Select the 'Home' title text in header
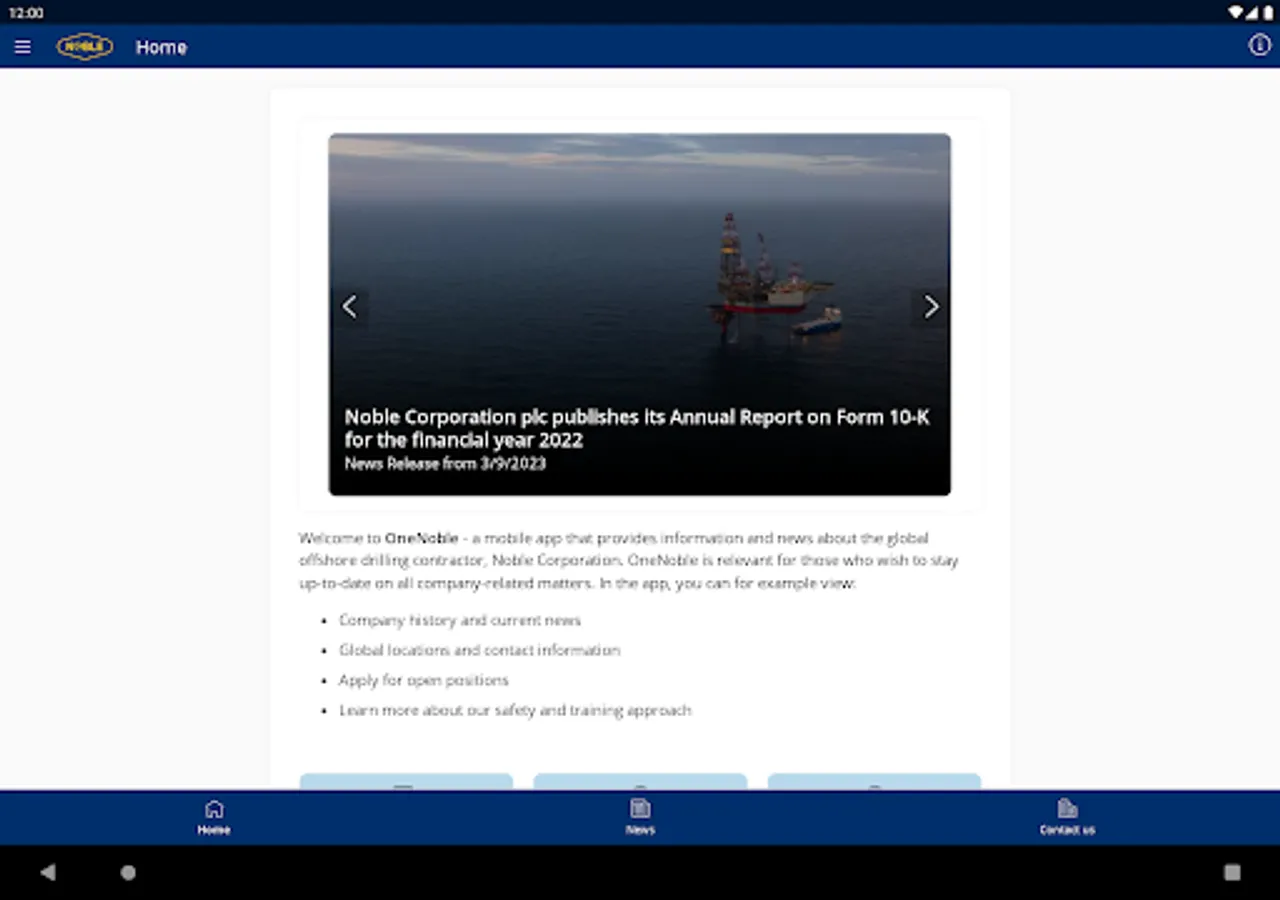 tap(161, 47)
